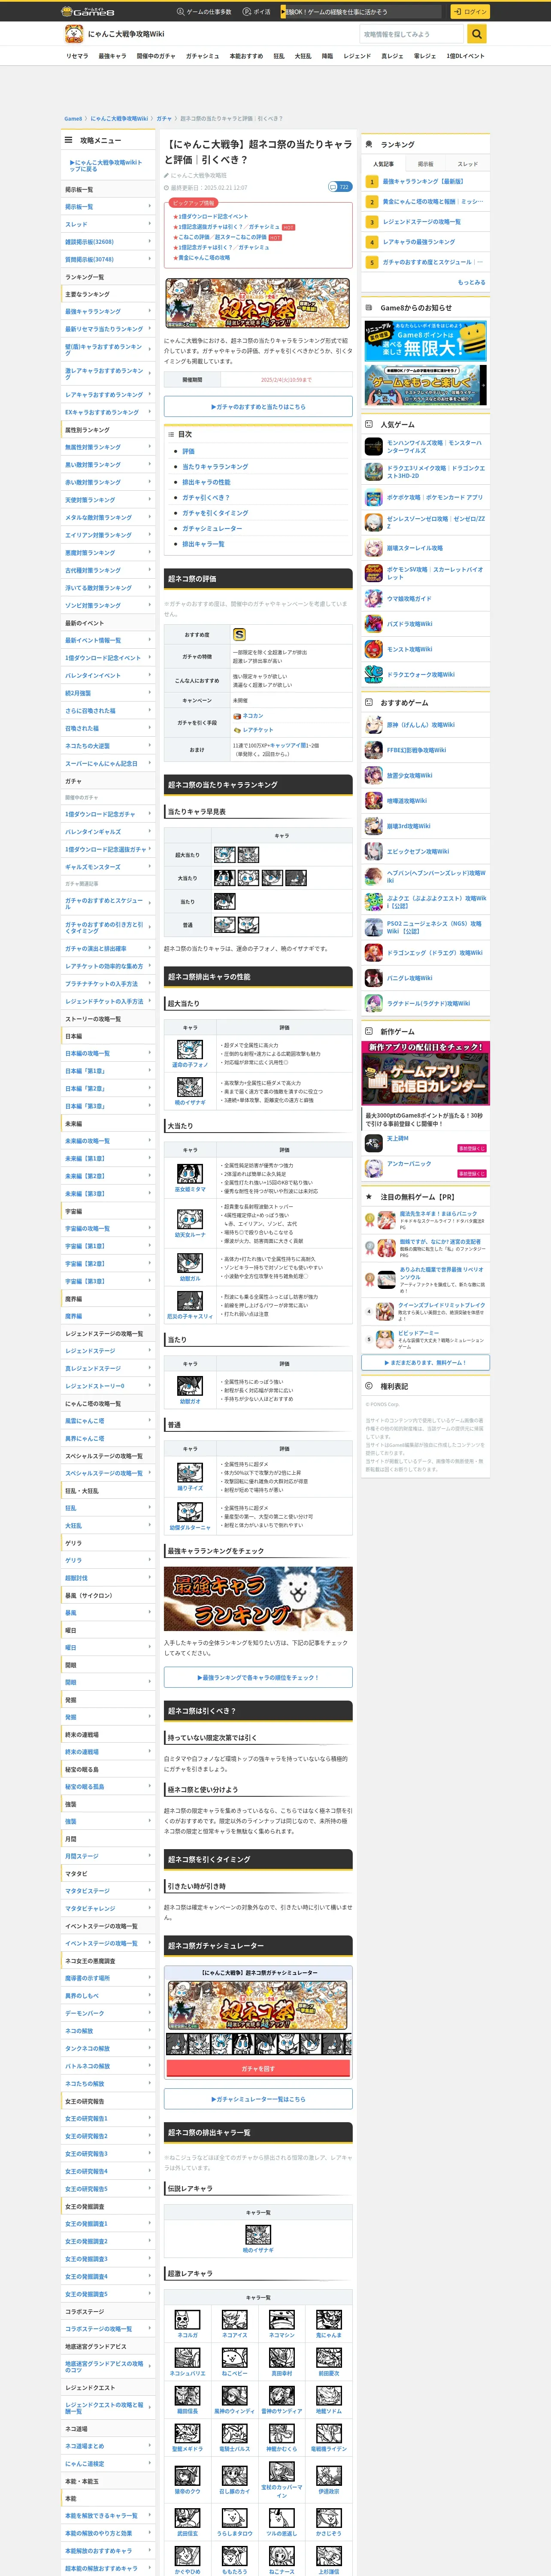Click the ログイン button
Viewport: 551px width, 2576px height.
(470, 12)
